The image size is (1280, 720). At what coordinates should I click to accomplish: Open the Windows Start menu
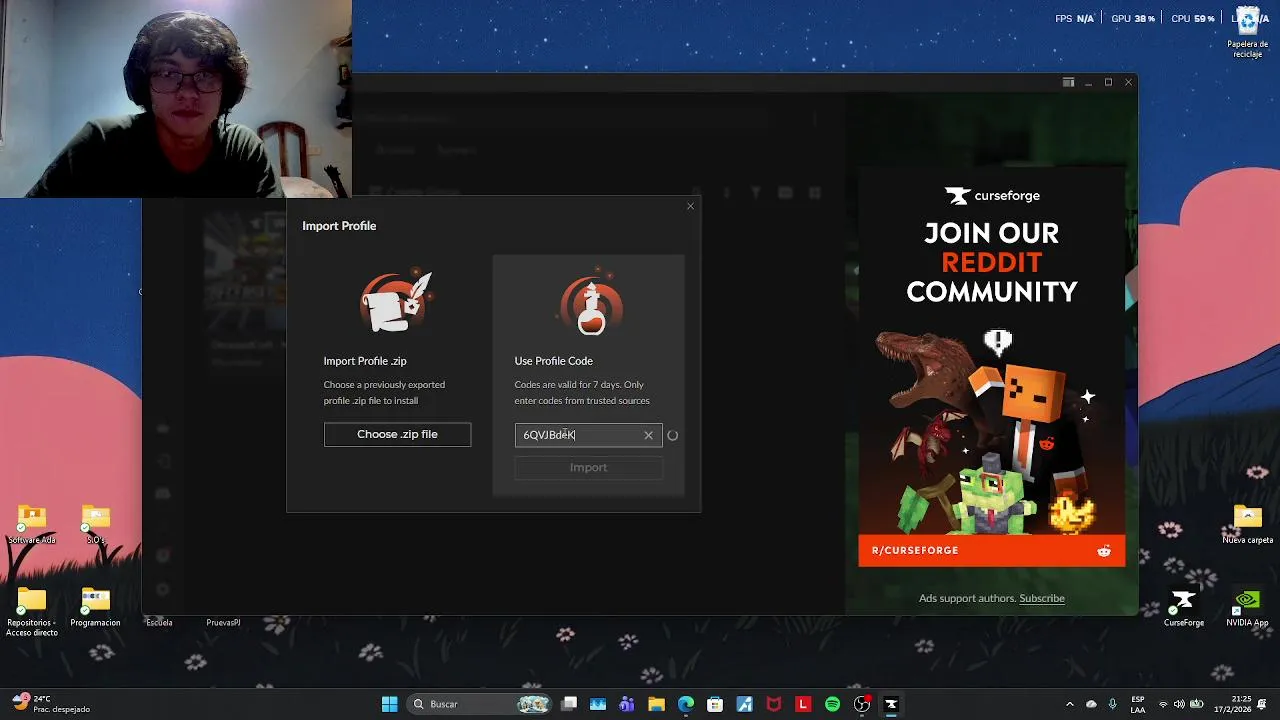389,704
